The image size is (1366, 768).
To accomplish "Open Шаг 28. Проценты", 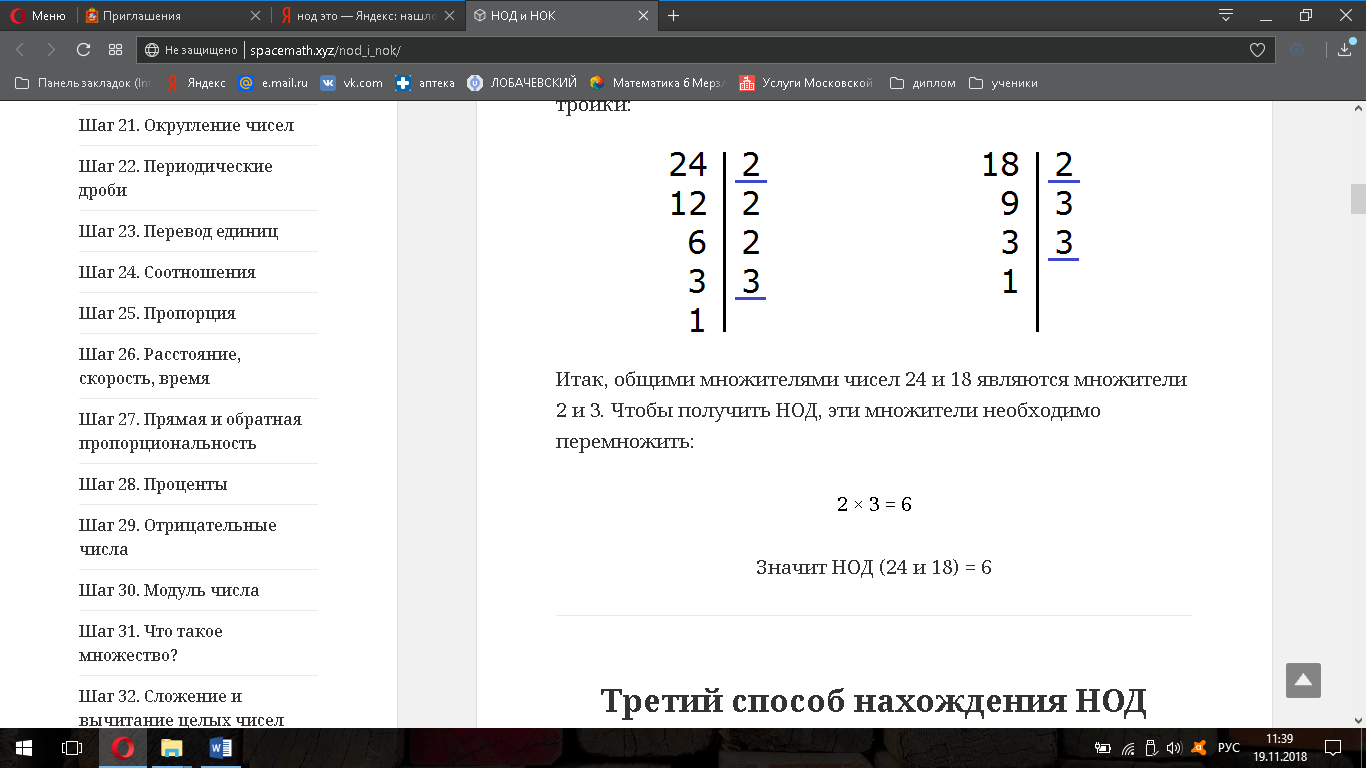I will pos(153,484).
